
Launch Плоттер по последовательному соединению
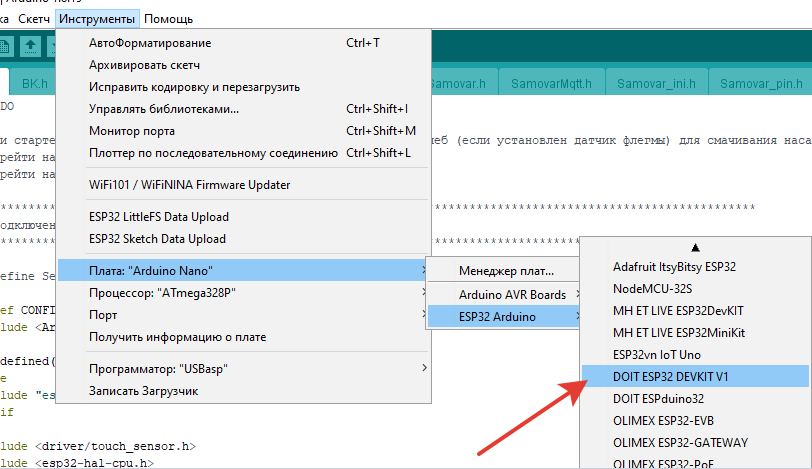(243, 153)
